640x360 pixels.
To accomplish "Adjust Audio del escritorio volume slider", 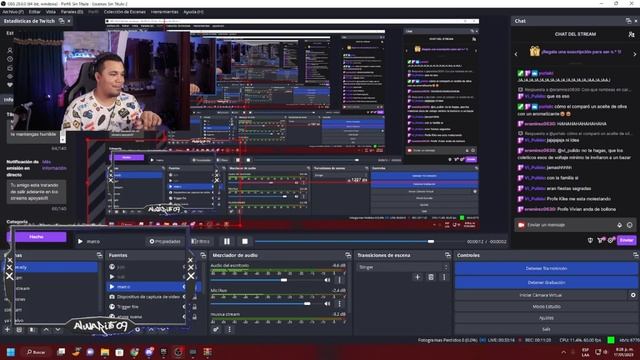I will (x=284, y=280).
